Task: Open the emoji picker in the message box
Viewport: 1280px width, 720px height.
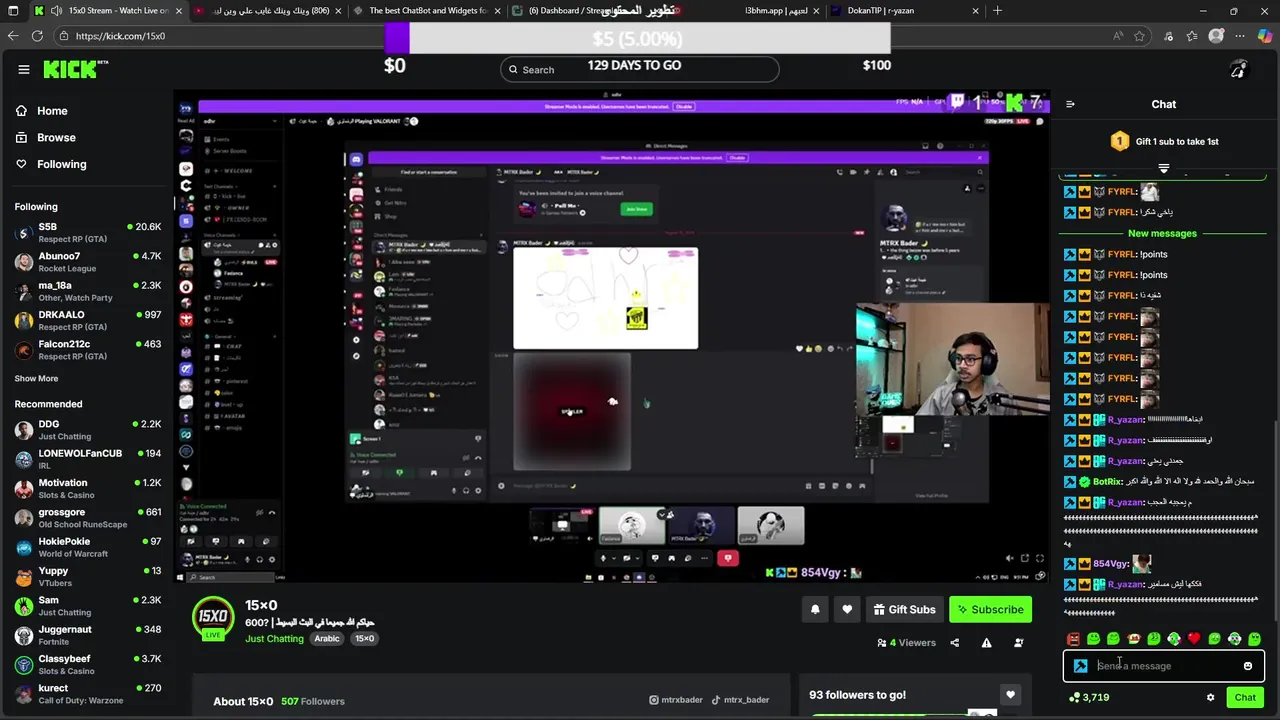Action: pyautogui.click(x=1247, y=666)
